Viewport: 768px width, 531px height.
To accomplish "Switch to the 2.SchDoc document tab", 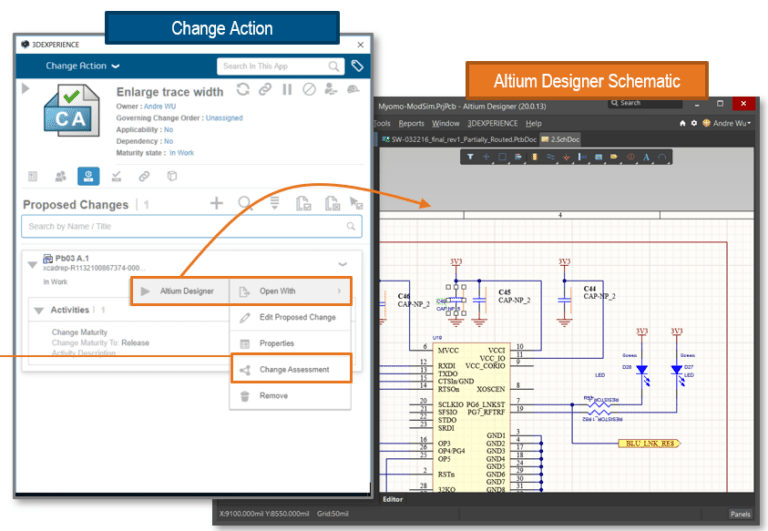I will [560, 140].
